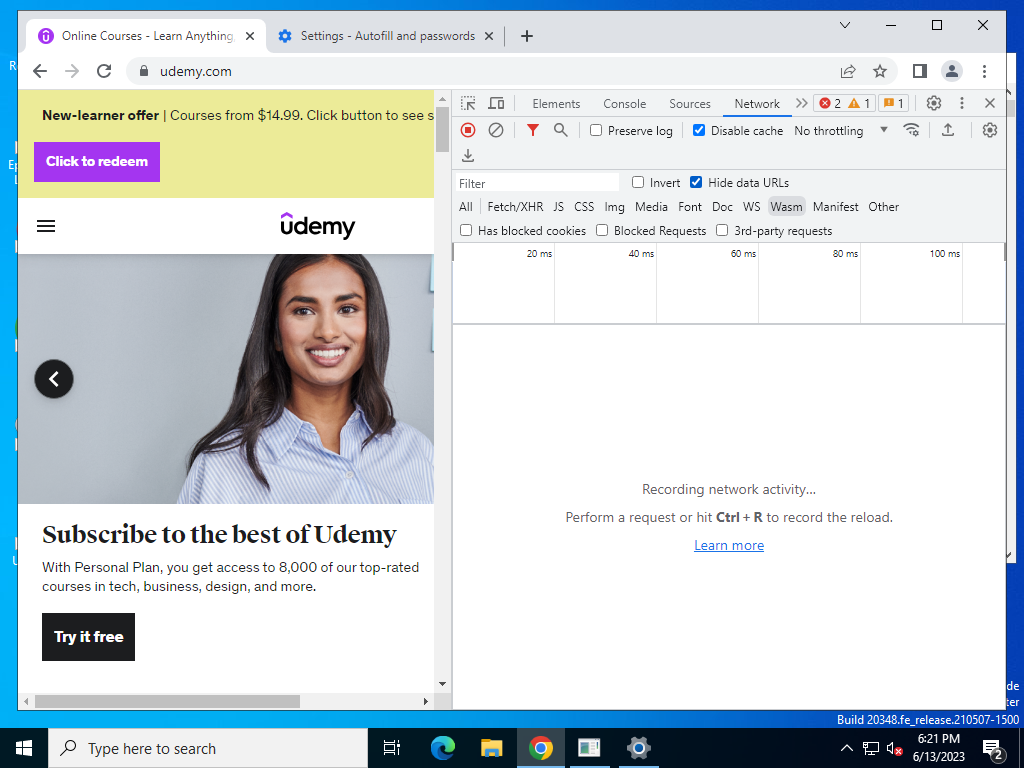
Task: Click the Click to redeem button
Action: click(97, 161)
